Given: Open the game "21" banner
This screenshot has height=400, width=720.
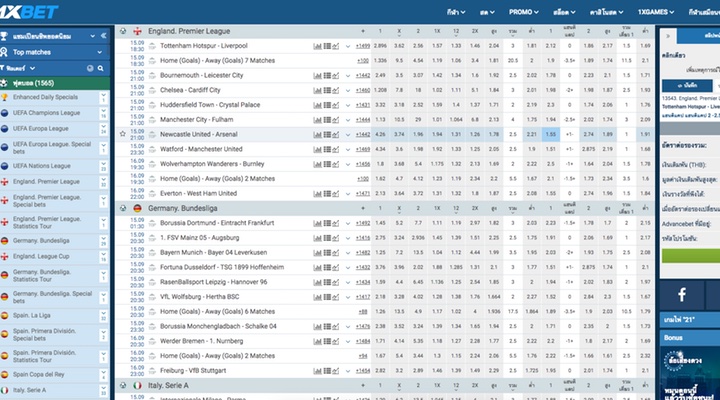Looking at the screenshot, I should 690,320.
